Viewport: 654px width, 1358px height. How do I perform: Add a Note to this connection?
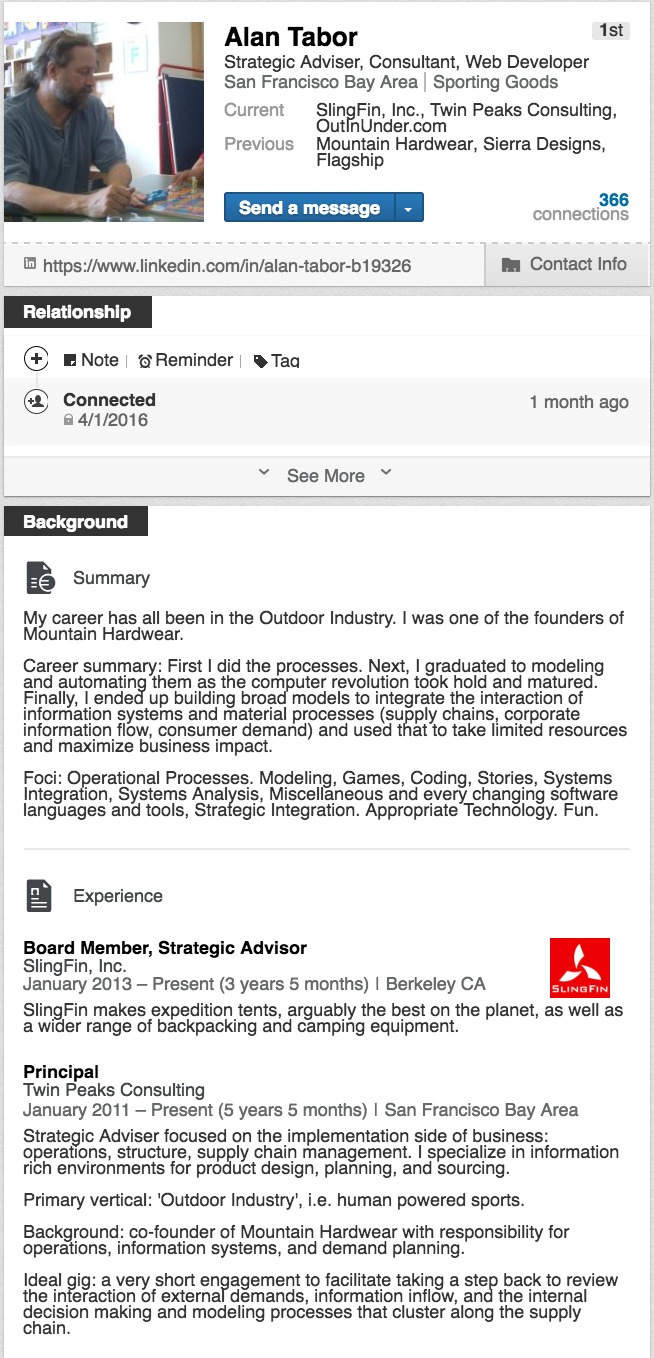[91, 360]
